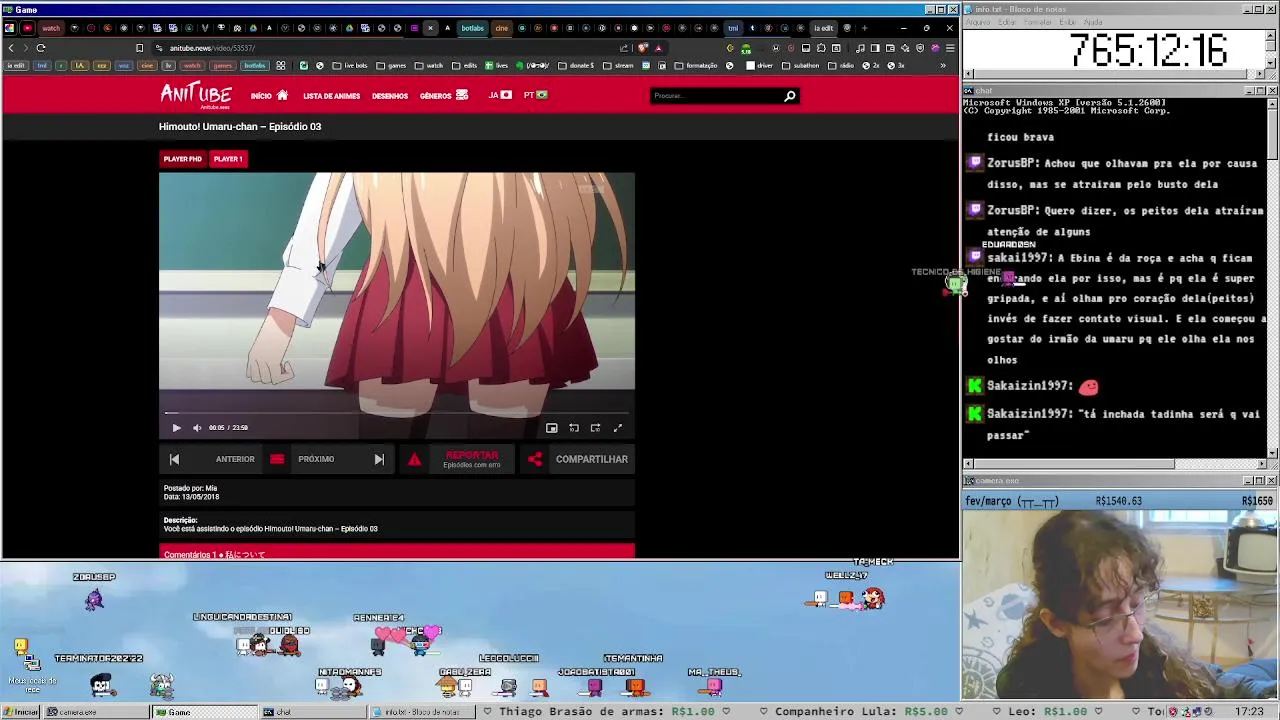The image size is (1280, 720).
Task: Mute the video player volume
Action: point(197,428)
